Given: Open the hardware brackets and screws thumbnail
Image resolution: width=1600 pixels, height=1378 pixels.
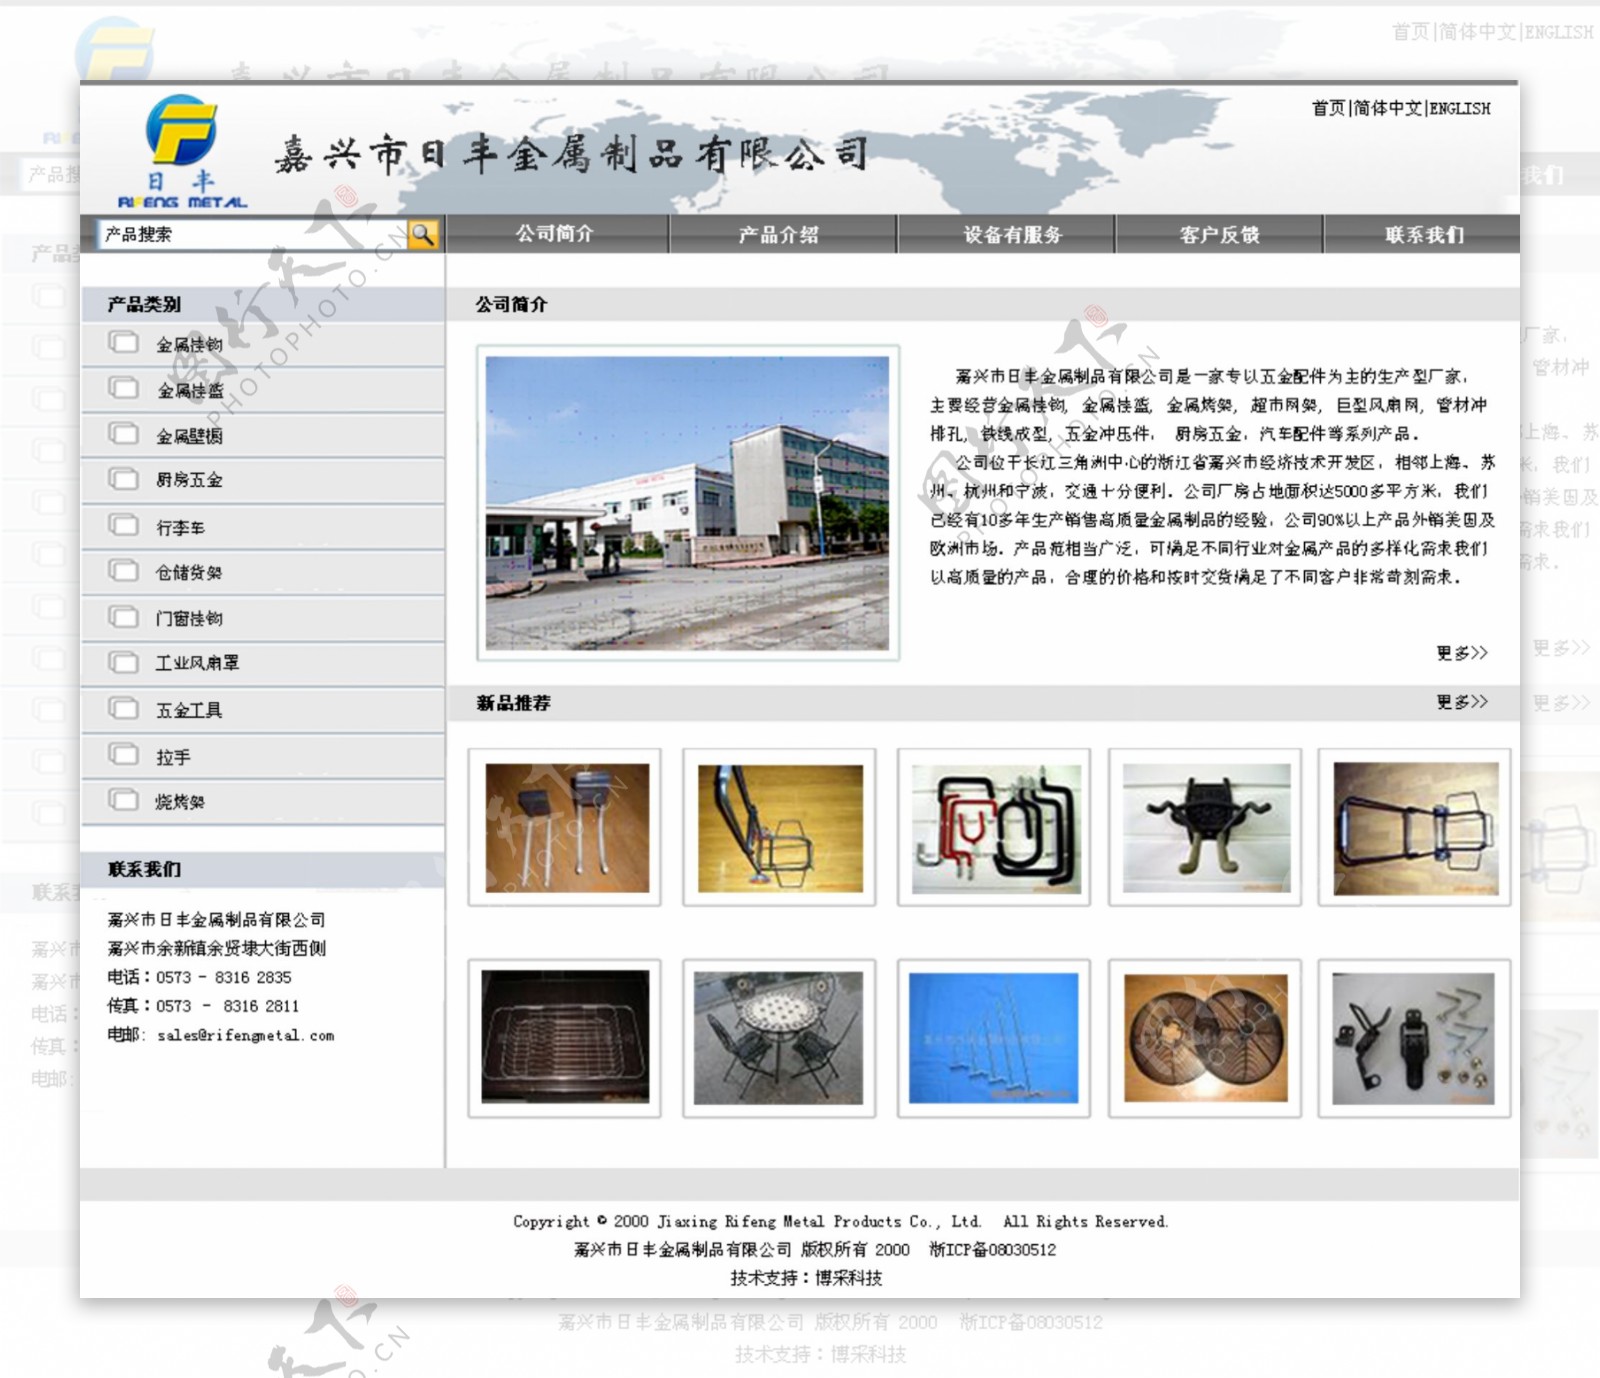Looking at the screenshot, I should pyautogui.click(x=1415, y=1038).
